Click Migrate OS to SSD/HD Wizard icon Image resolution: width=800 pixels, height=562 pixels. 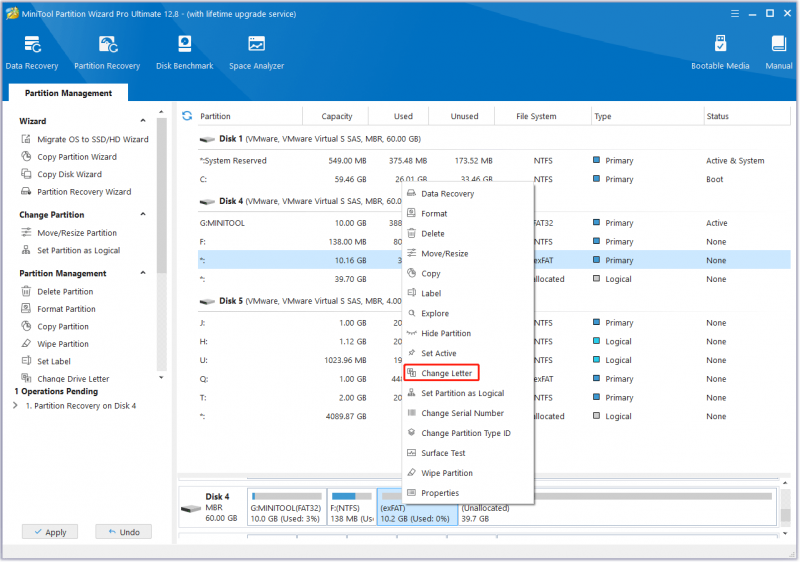pyautogui.click(x=26, y=139)
